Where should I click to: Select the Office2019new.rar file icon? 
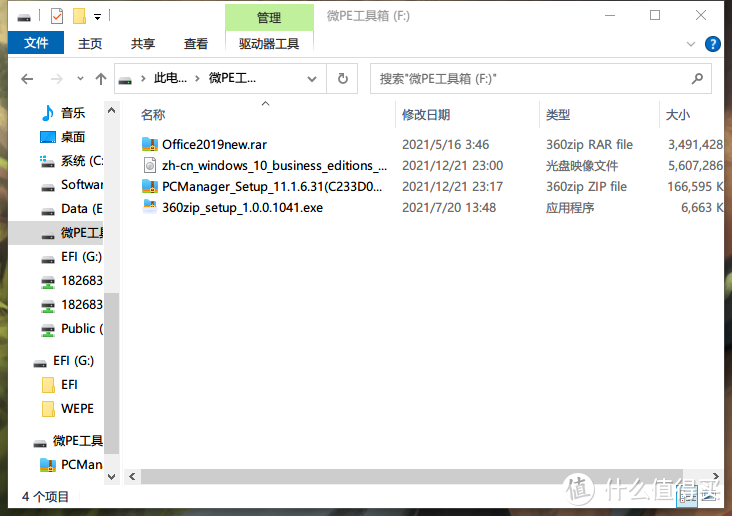150,144
